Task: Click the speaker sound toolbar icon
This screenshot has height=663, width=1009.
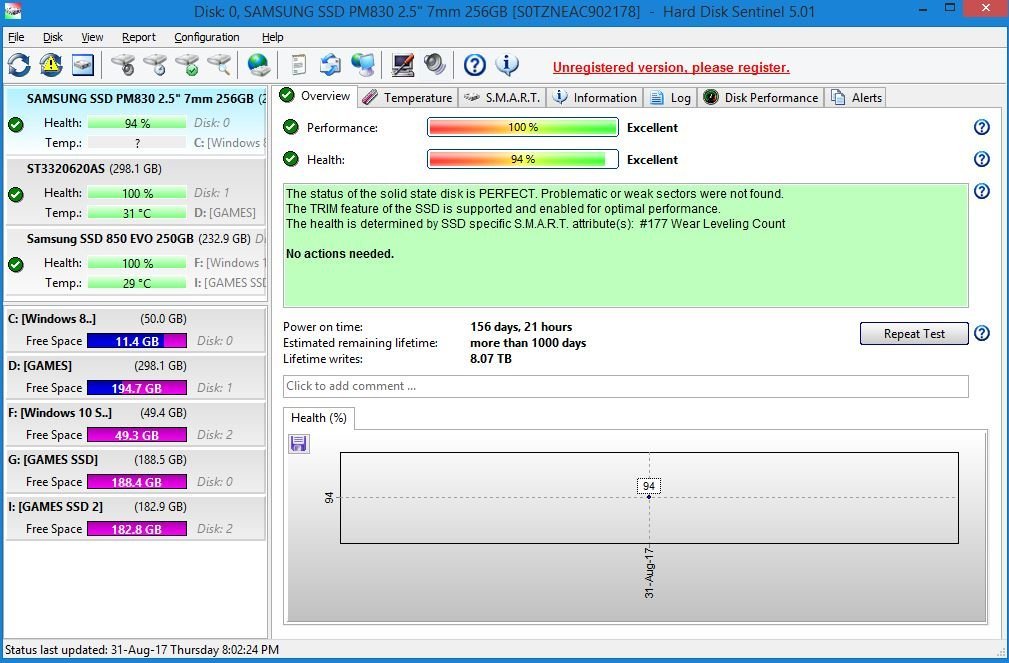Action: click(x=434, y=65)
